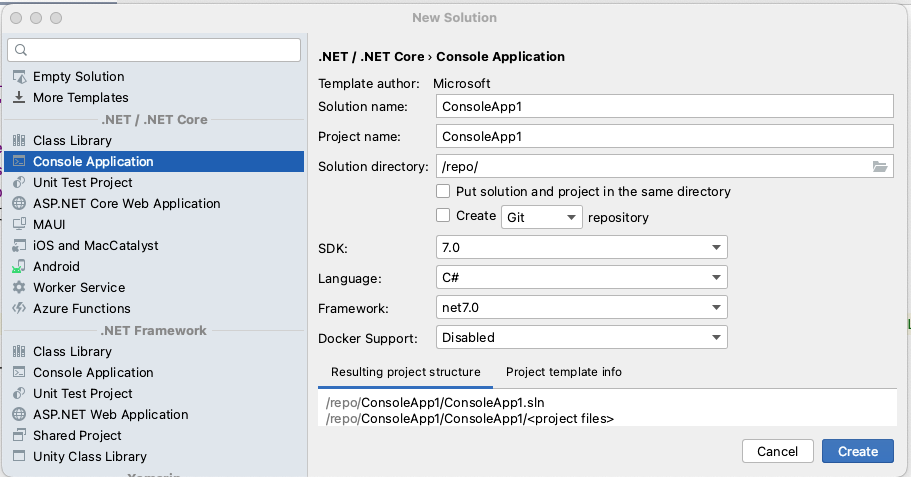The height and width of the screenshot is (477, 911).
Task: Open the Framework net7.0 dropdown
Action: tap(582, 307)
